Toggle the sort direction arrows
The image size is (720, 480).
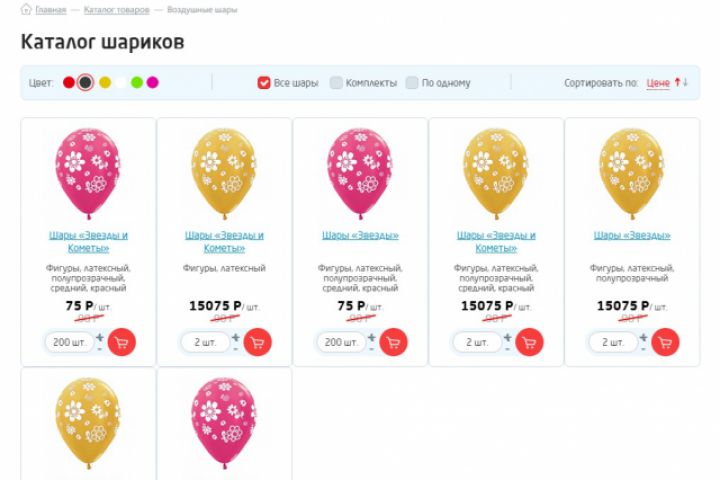pyautogui.click(x=681, y=82)
